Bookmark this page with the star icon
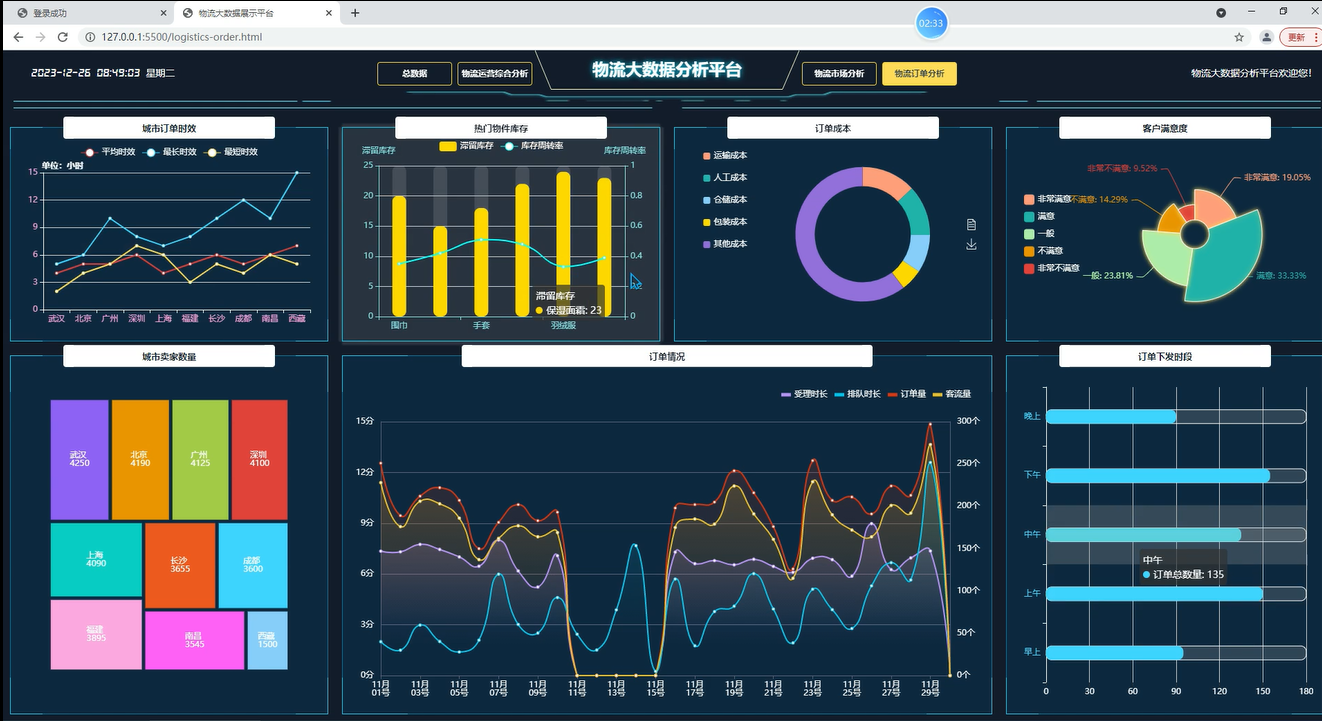This screenshot has height=721, width=1322. (x=1239, y=37)
